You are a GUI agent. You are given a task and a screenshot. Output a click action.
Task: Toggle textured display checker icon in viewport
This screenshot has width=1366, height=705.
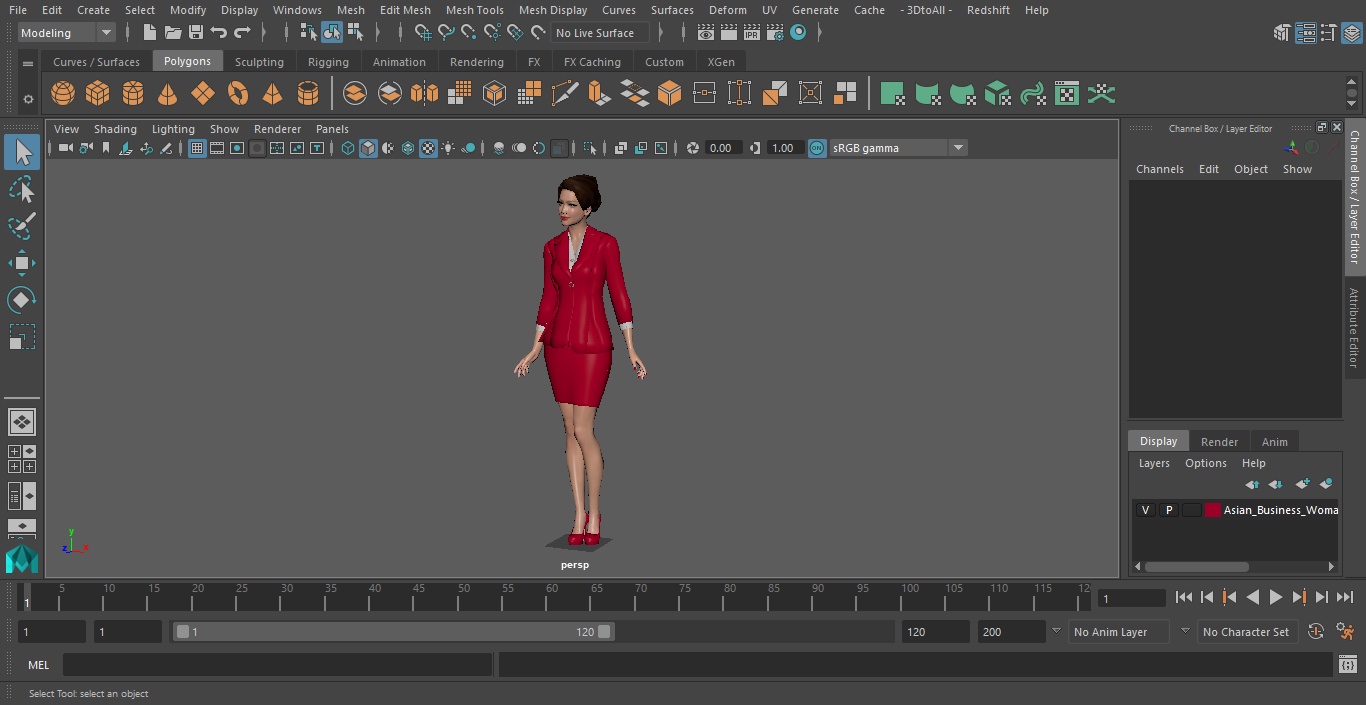[428, 148]
